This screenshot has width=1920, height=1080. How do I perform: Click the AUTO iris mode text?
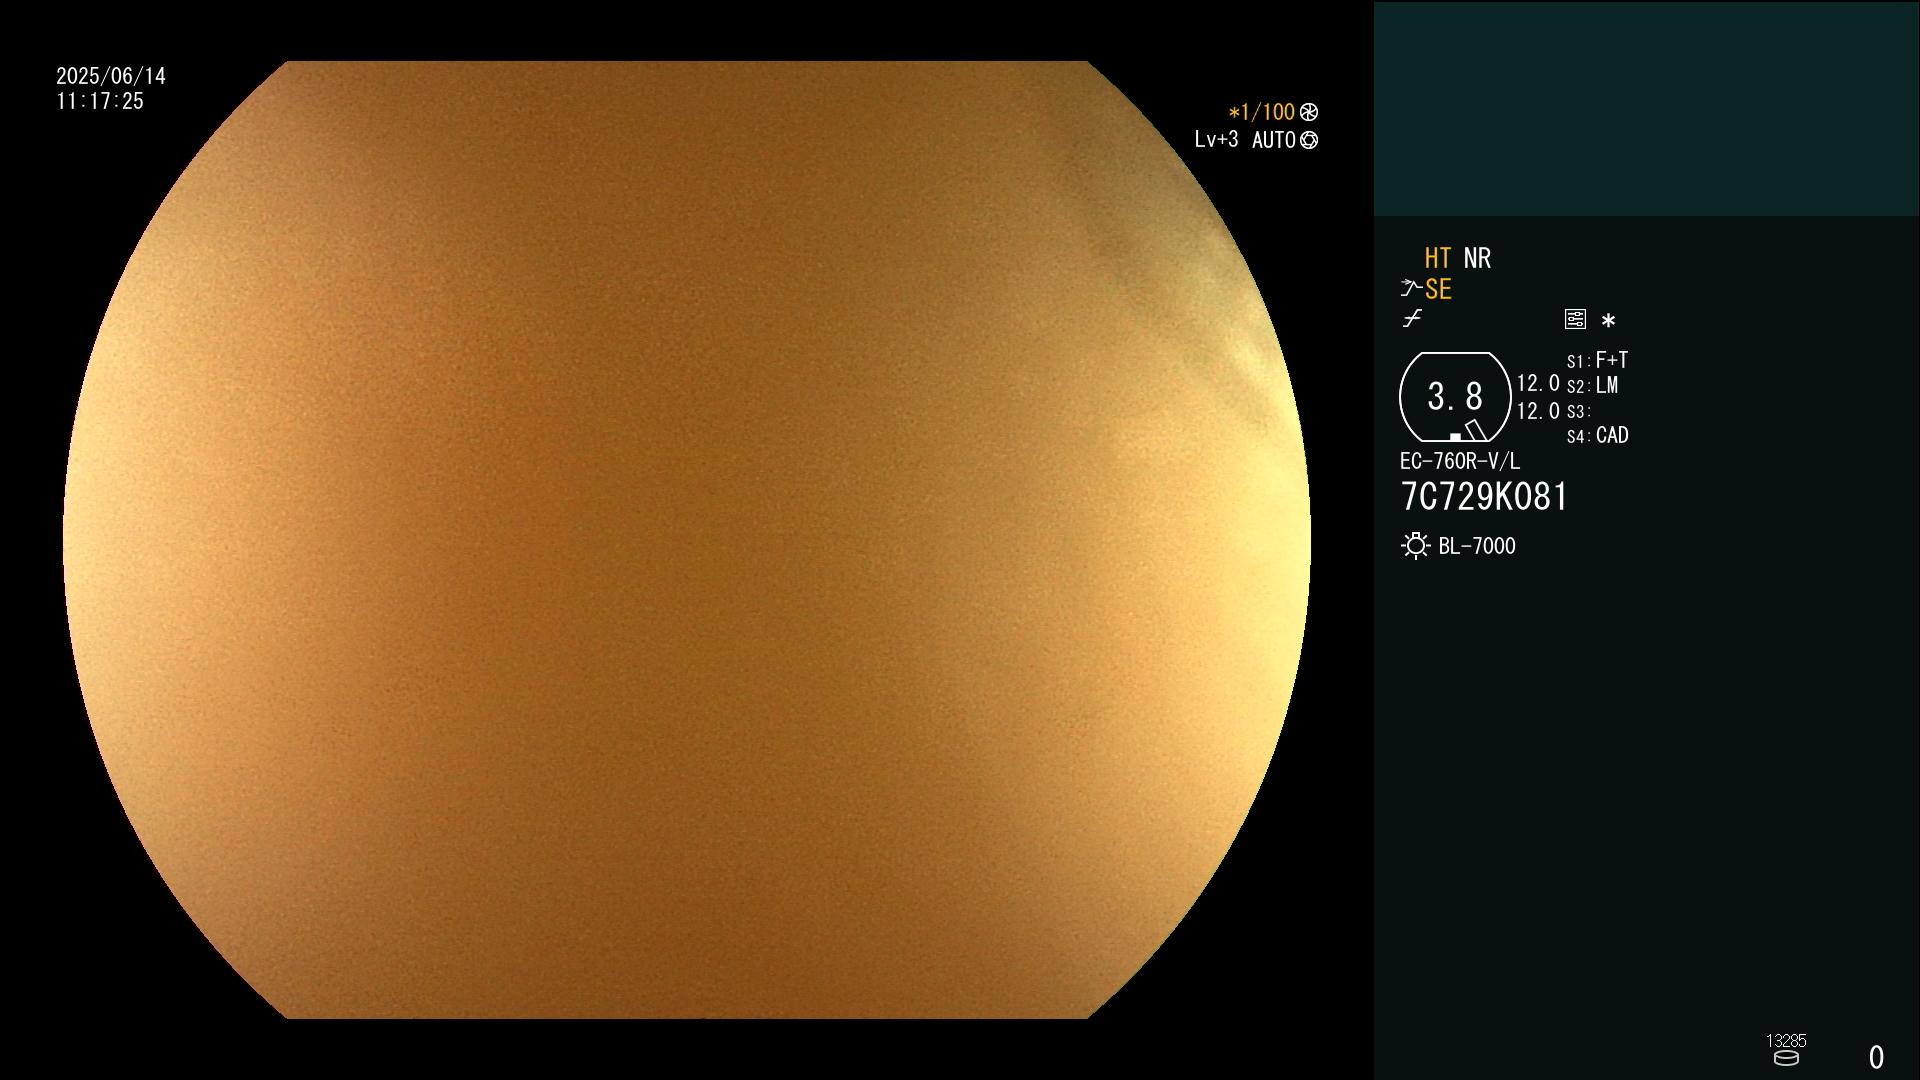click(x=1274, y=140)
